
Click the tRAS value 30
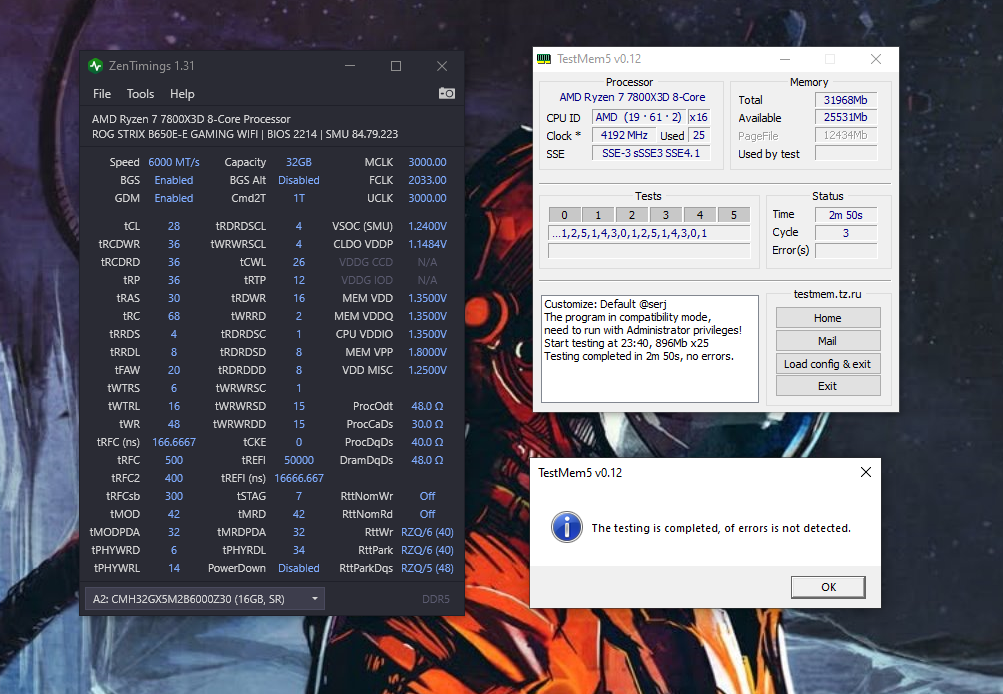pyautogui.click(x=174, y=298)
